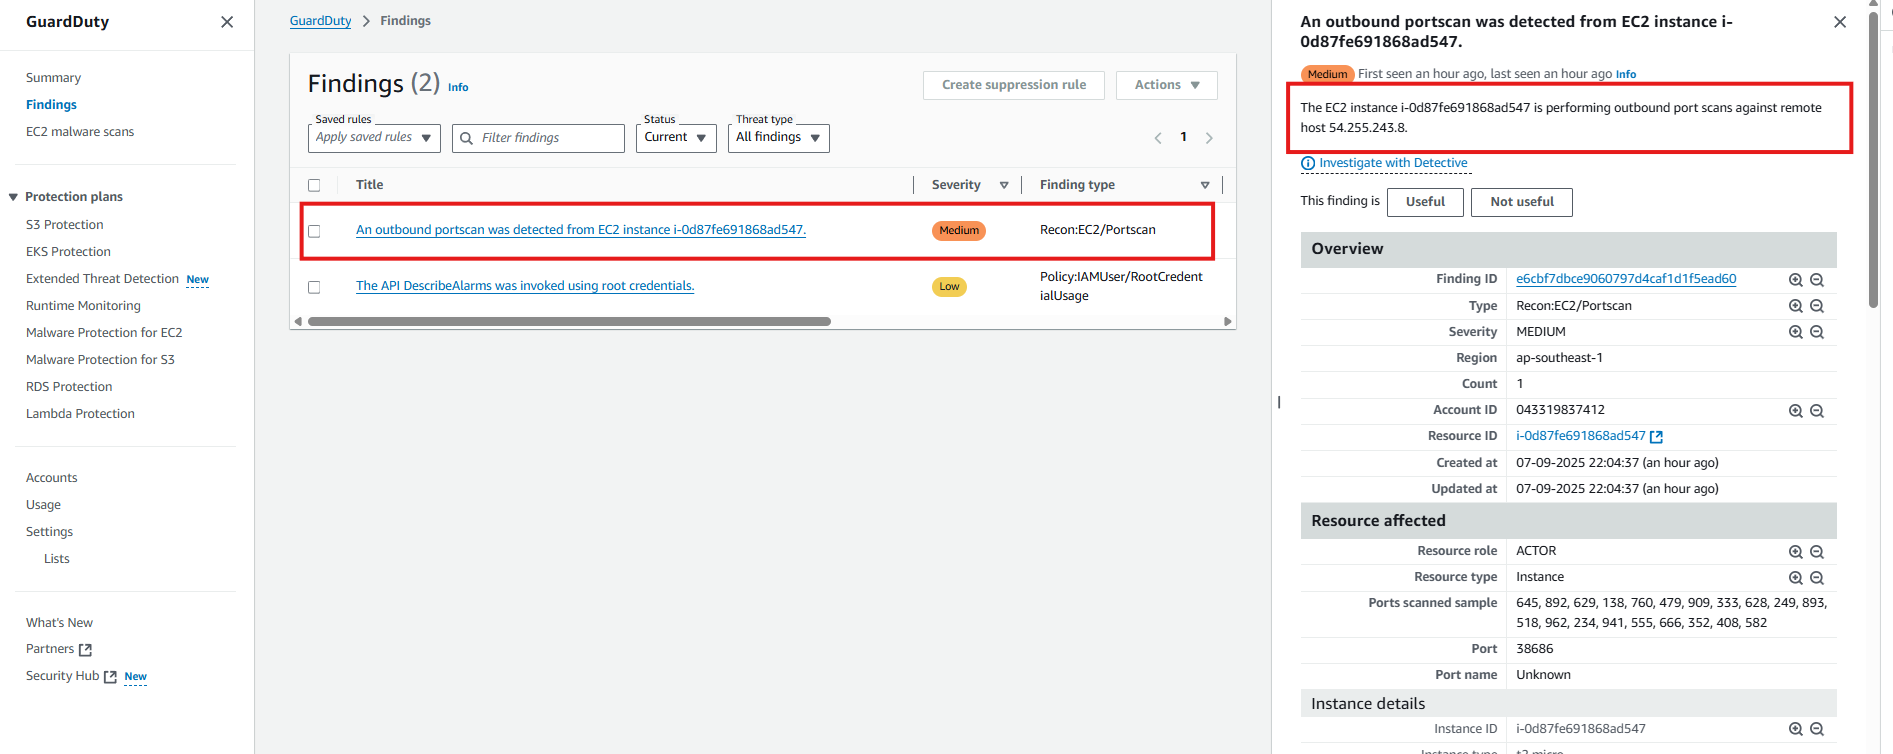1893x754 pixels.
Task: Check the outbound portscan finding checkbox
Action: click(x=314, y=231)
